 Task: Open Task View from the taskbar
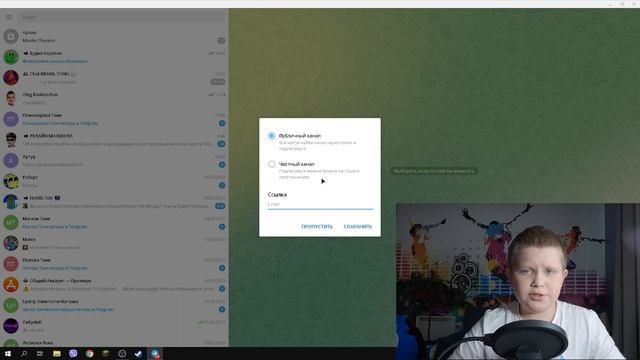click(40, 353)
